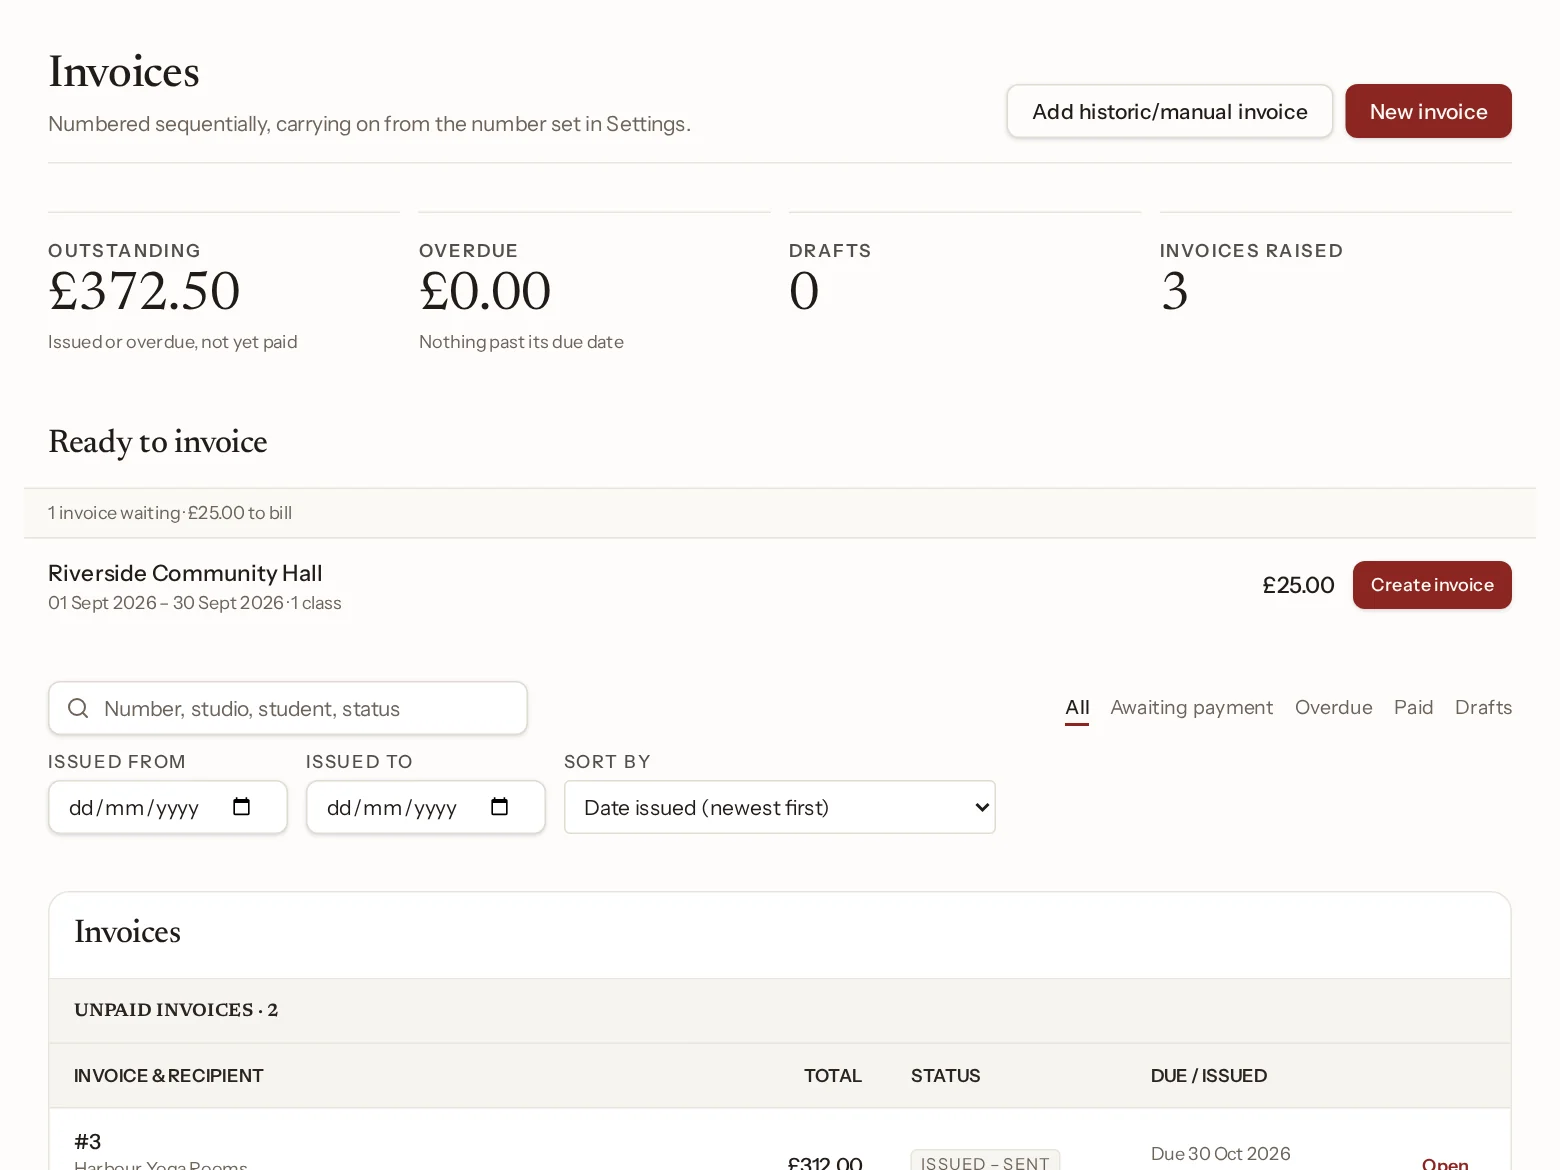Screen dimensions: 1560x1170
Task: Click the £25.00 amount for Riverside
Action: click(x=1298, y=585)
